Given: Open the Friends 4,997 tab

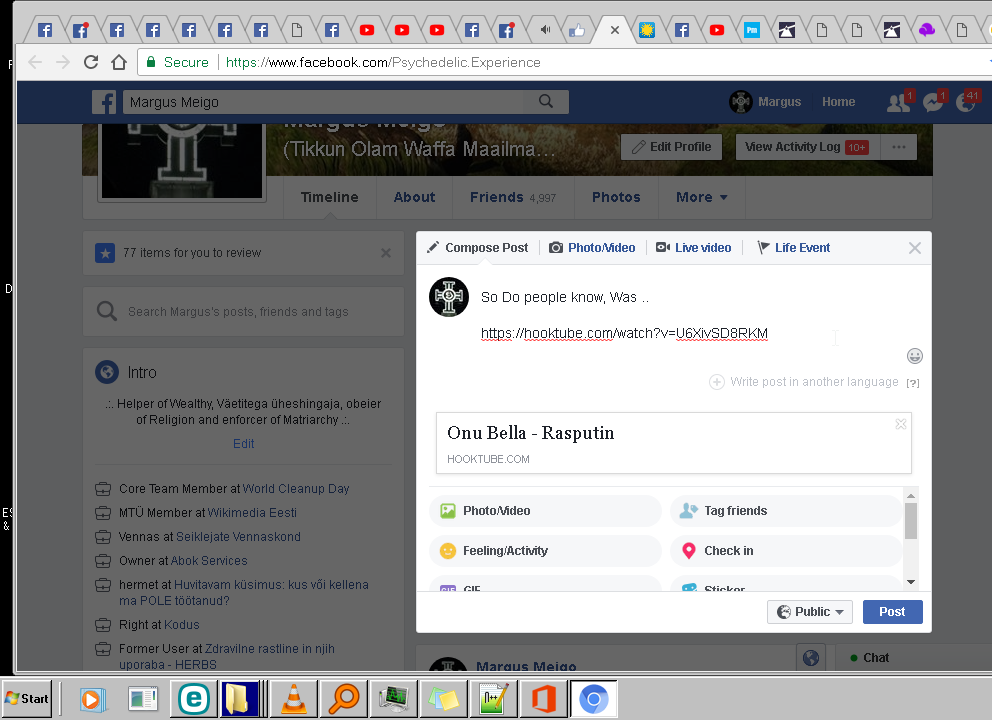Looking at the screenshot, I should coord(513,197).
